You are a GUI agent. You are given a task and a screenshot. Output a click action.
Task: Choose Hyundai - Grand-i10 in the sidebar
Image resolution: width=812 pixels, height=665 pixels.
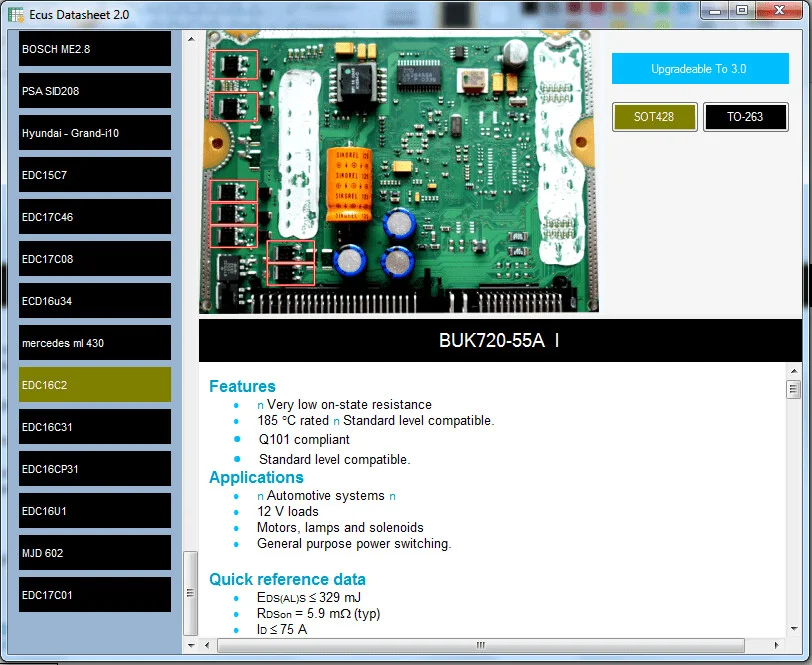point(95,133)
